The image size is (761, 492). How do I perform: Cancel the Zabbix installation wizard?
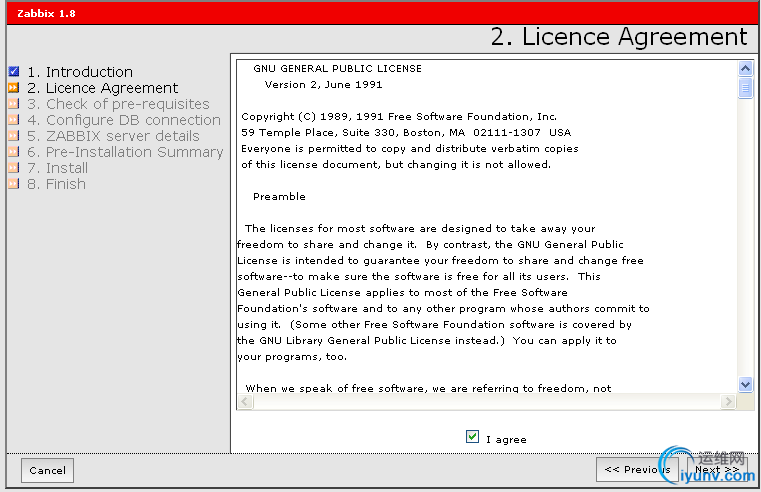(48, 470)
